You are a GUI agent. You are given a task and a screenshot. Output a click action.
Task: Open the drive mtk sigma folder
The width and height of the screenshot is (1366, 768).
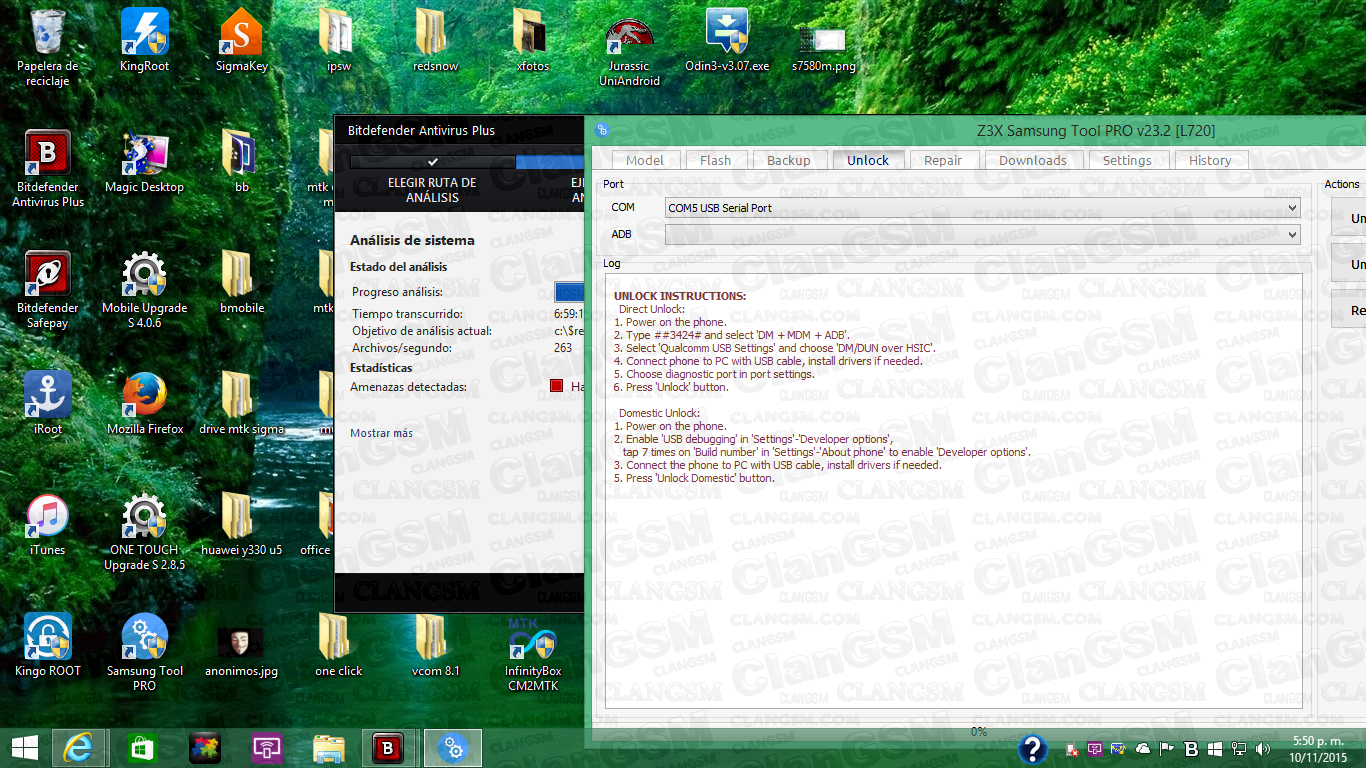click(x=241, y=403)
